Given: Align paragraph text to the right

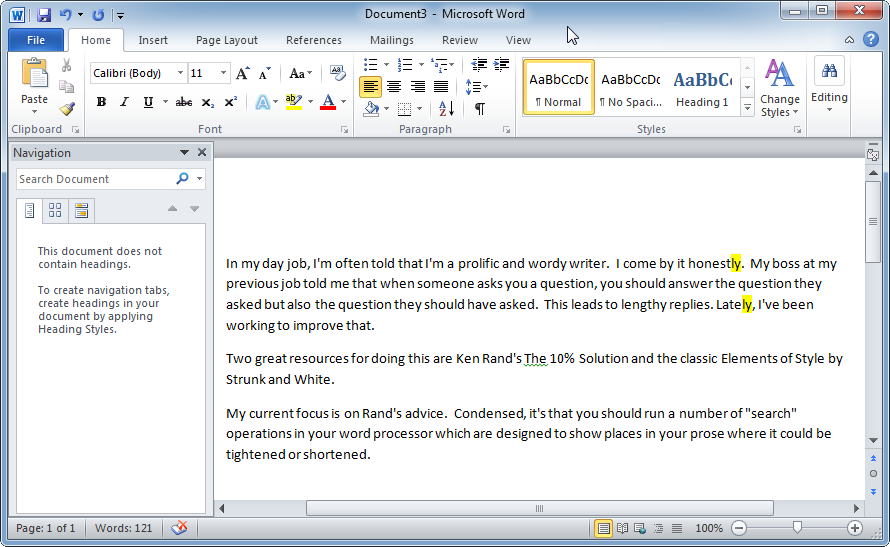Looking at the screenshot, I should pos(417,87).
